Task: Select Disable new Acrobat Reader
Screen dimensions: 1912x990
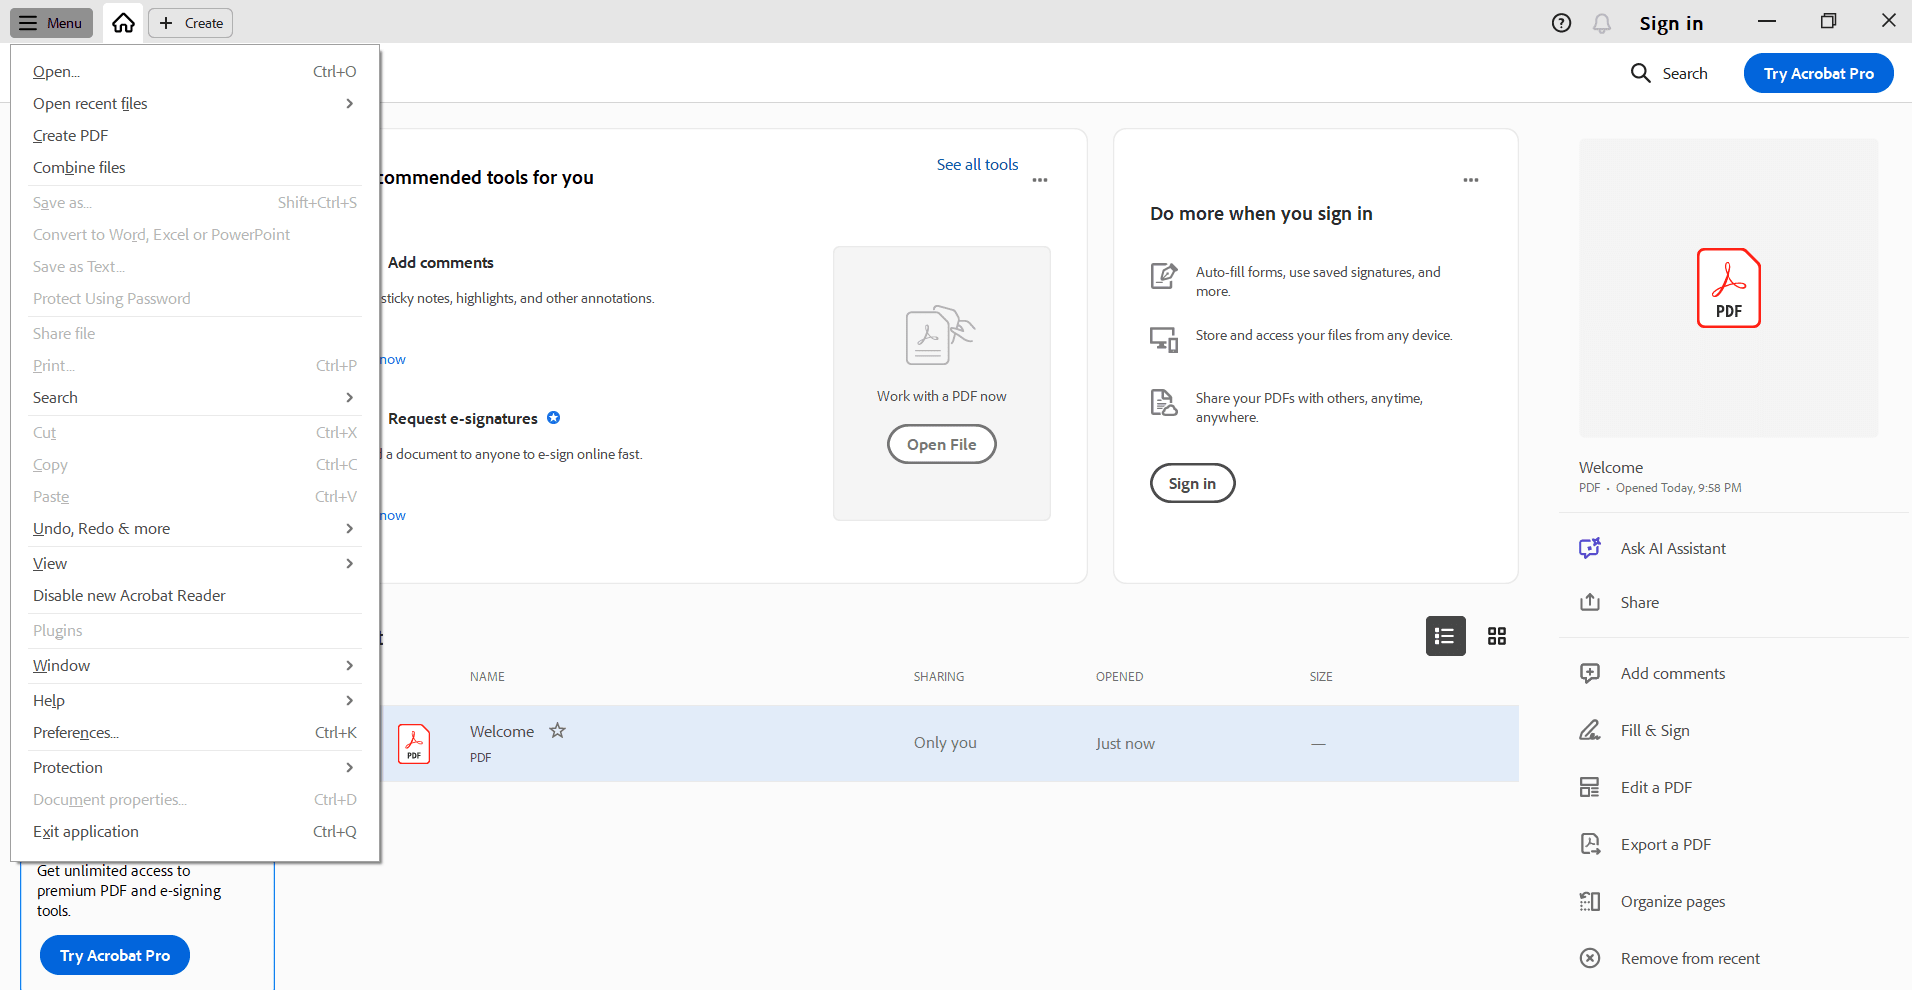Action: pos(194,595)
